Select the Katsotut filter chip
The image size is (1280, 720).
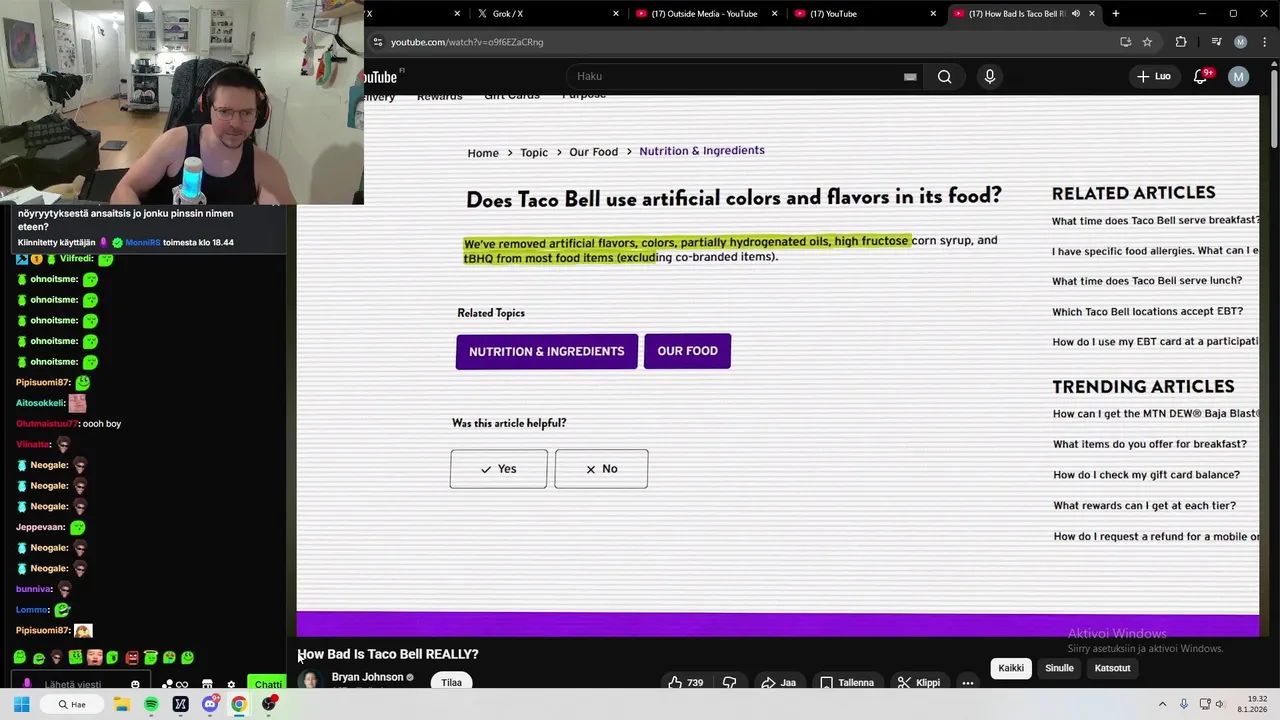1112,668
